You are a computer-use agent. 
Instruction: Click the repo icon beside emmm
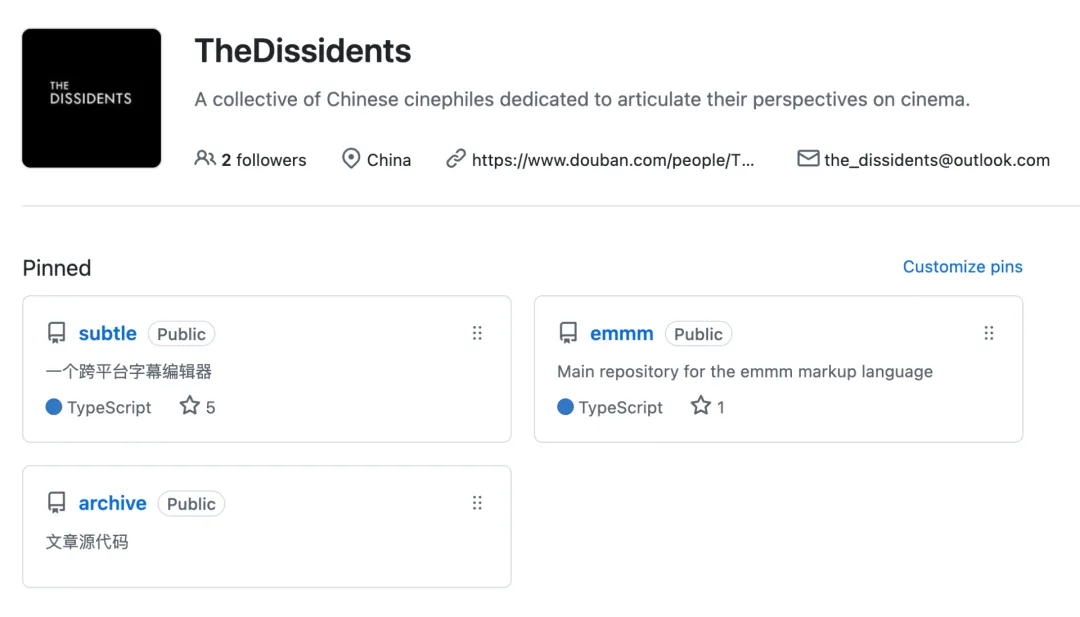coord(568,333)
